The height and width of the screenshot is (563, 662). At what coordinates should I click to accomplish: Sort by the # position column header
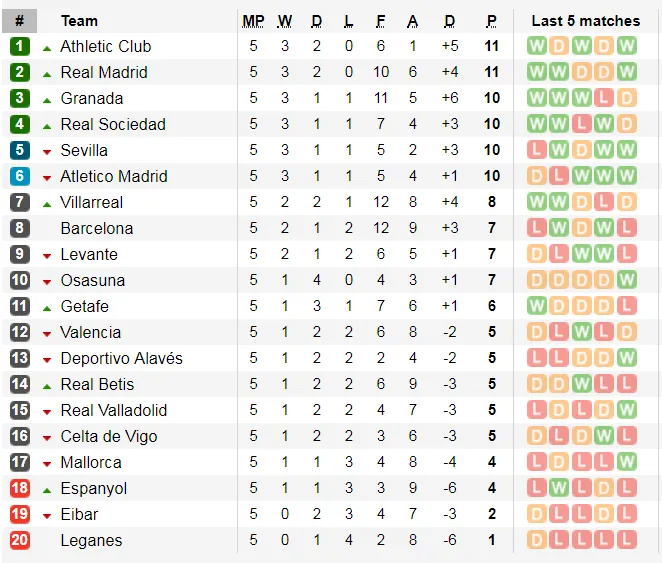(20, 20)
